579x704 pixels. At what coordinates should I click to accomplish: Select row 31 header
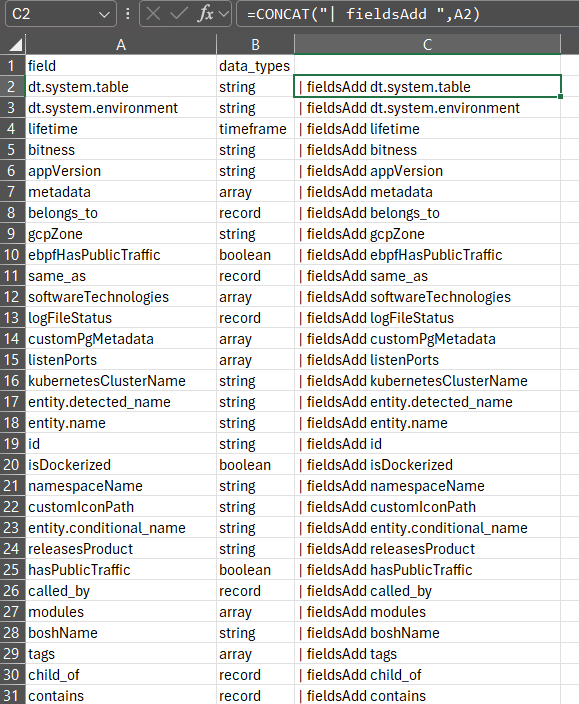[x=12, y=695]
